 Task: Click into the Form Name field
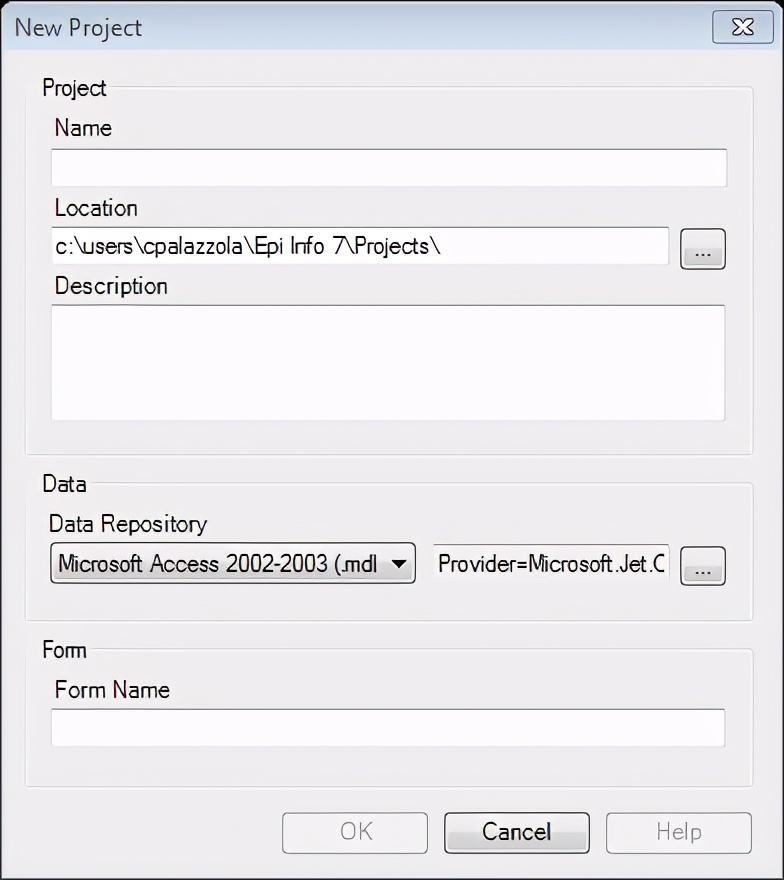click(x=388, y=728)
